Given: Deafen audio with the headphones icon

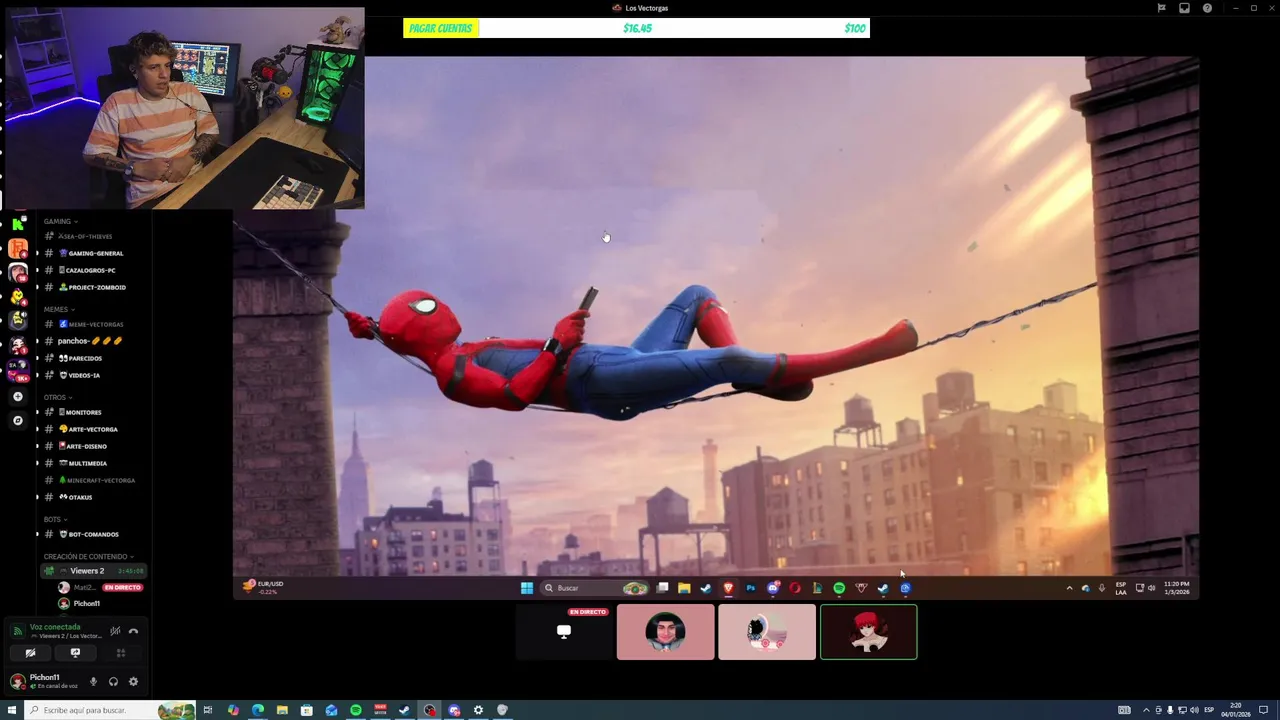Looking at the screenshot, I should [113, 682].
